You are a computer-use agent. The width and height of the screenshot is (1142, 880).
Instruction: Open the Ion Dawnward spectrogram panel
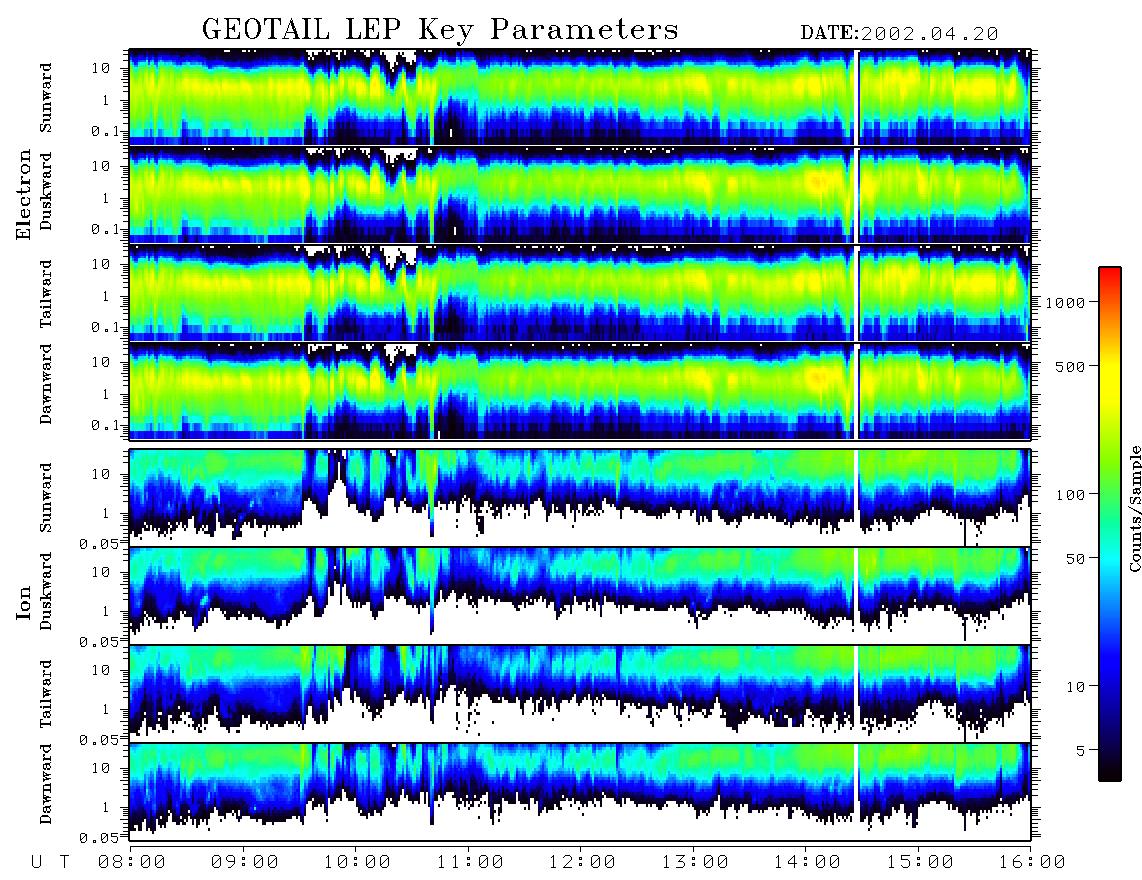pos(580,792)
